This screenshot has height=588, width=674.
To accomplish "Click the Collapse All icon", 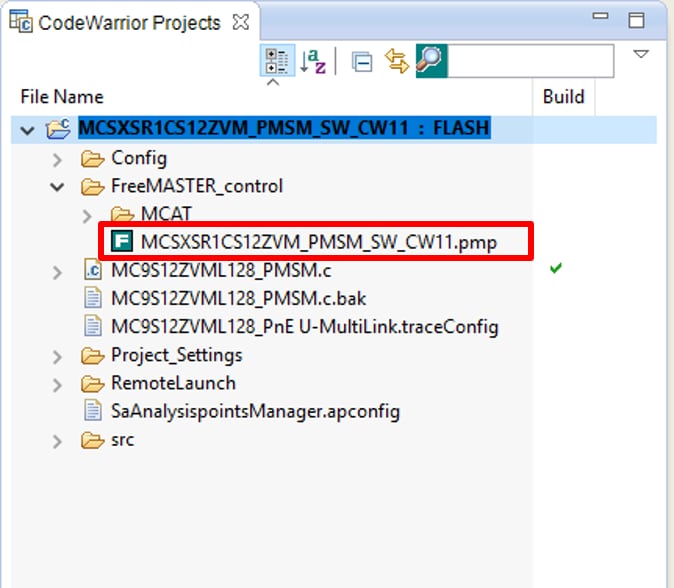I will (362, 62).
